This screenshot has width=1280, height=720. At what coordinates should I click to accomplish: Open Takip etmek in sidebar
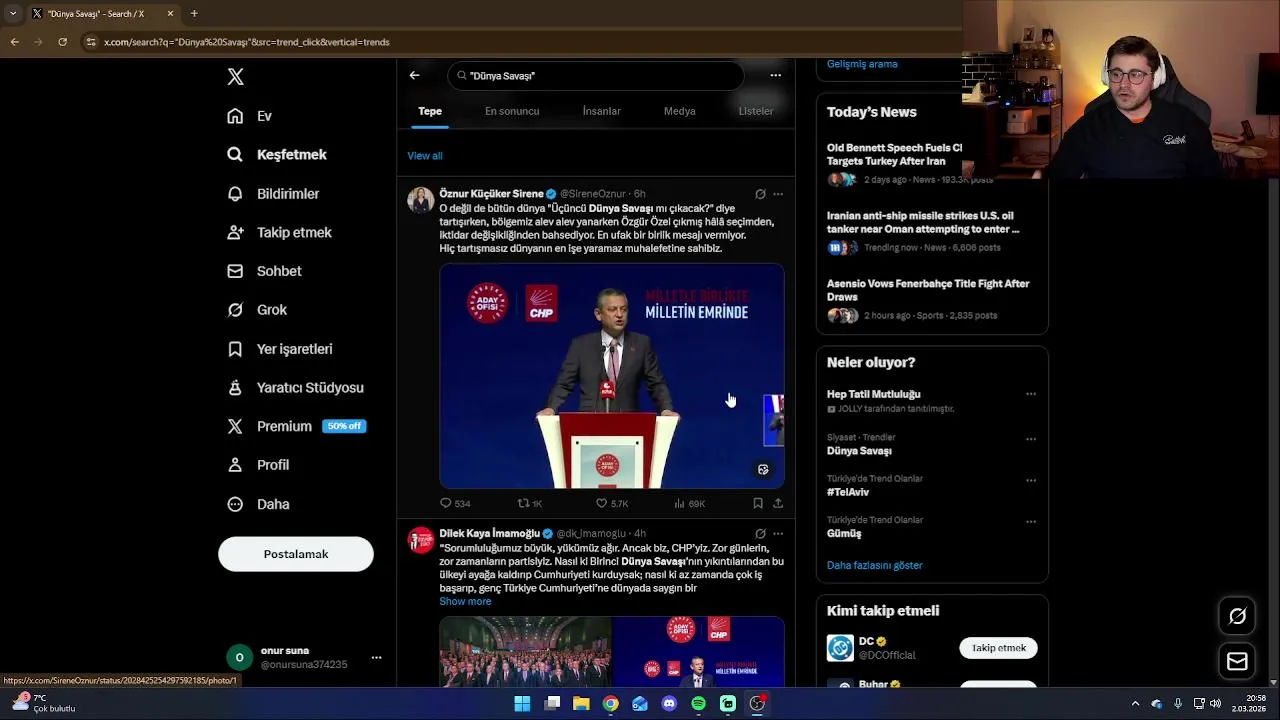[279, 232]
